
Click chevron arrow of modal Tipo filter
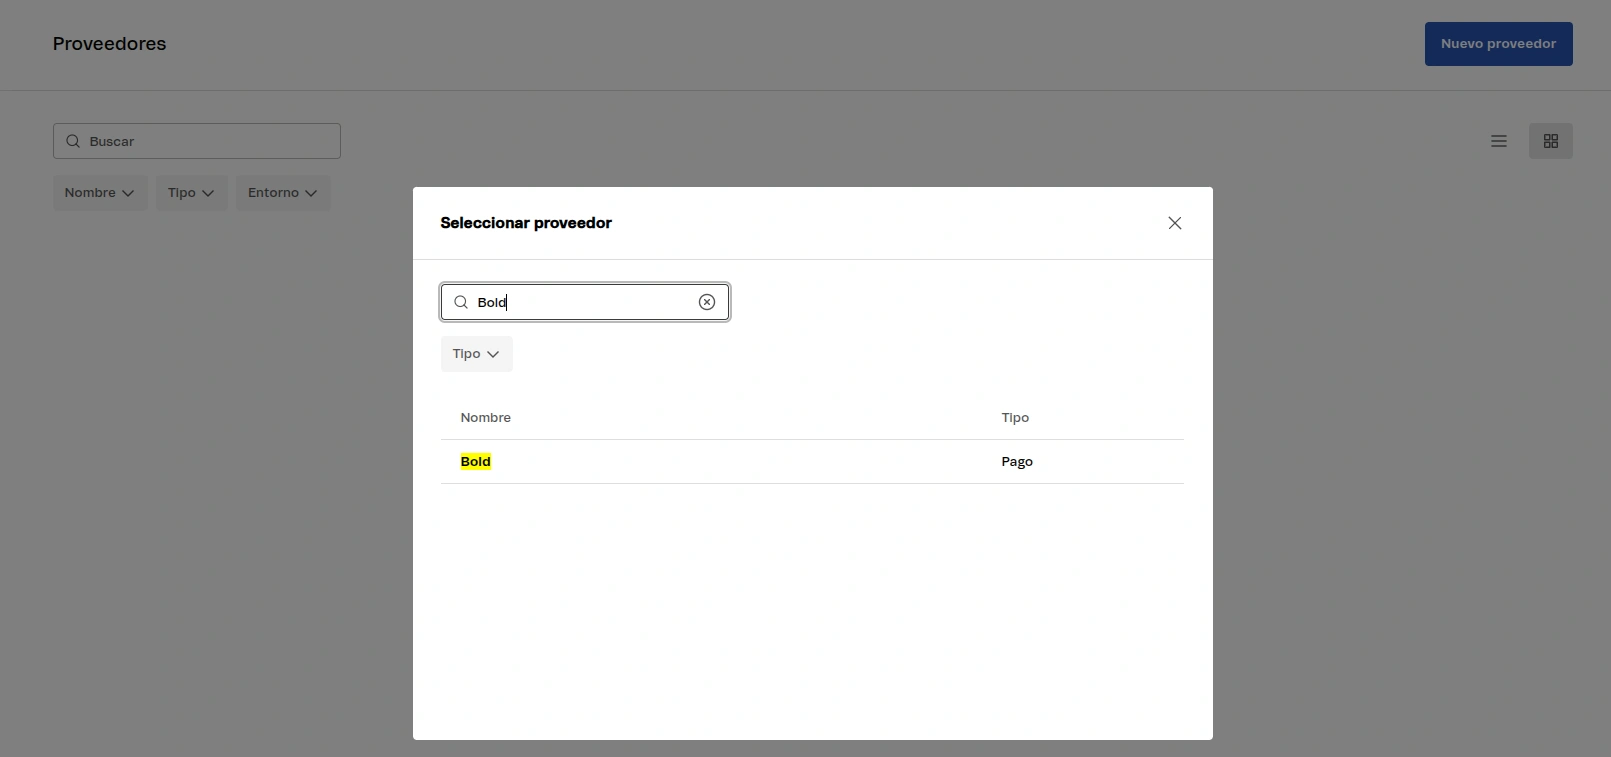pyautogui.click(x=493, y=354)
